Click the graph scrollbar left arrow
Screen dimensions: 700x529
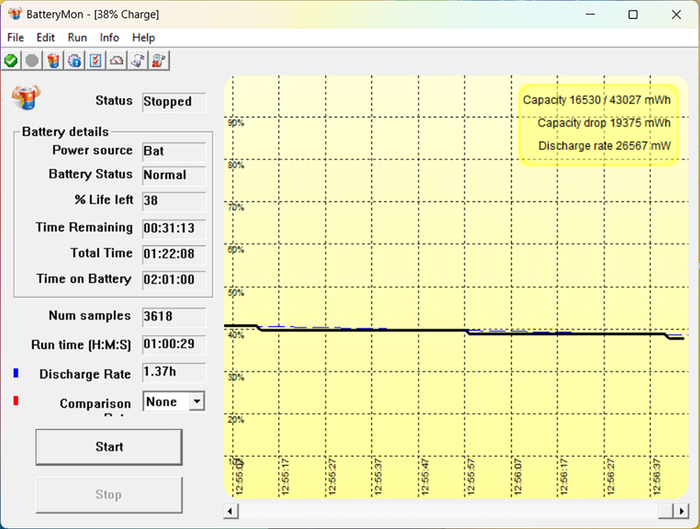pyautogui.click(x=232, y=510)
